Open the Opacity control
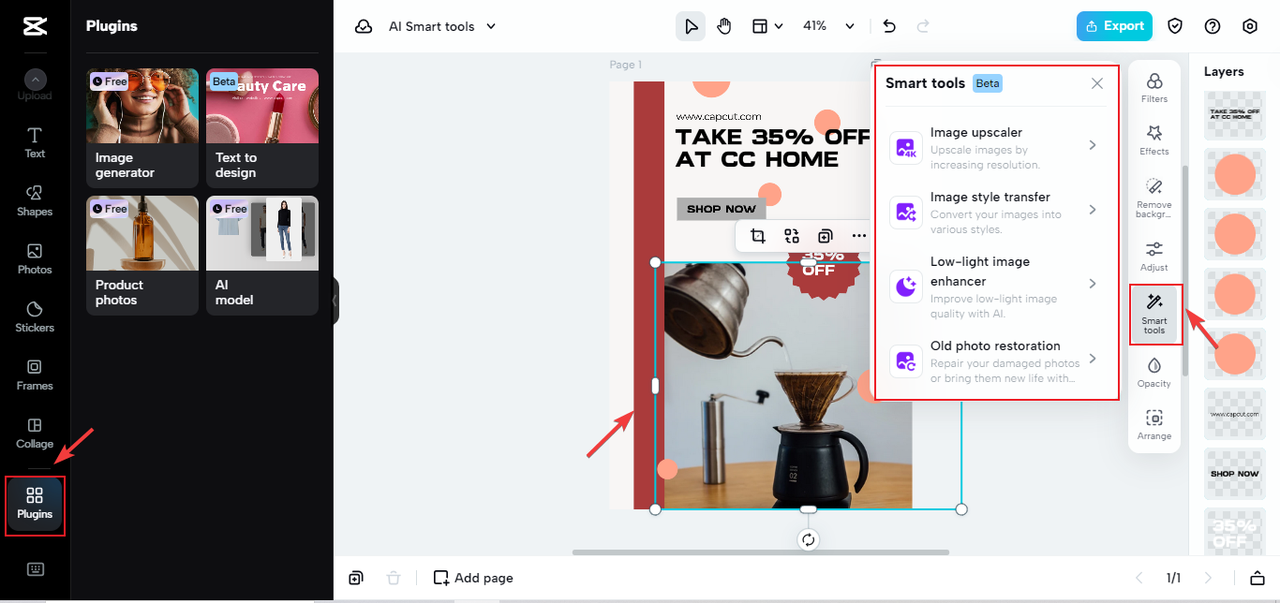The image size is (1280, 603). click(x=1154, y=372)
